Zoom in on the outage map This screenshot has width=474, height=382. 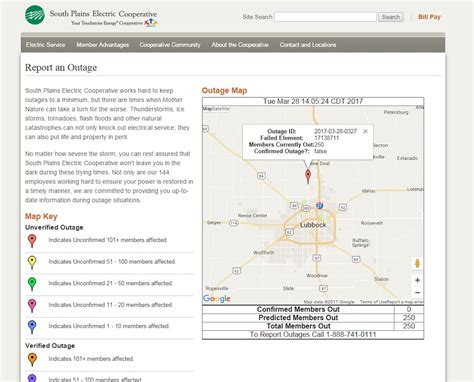point(417,280)
